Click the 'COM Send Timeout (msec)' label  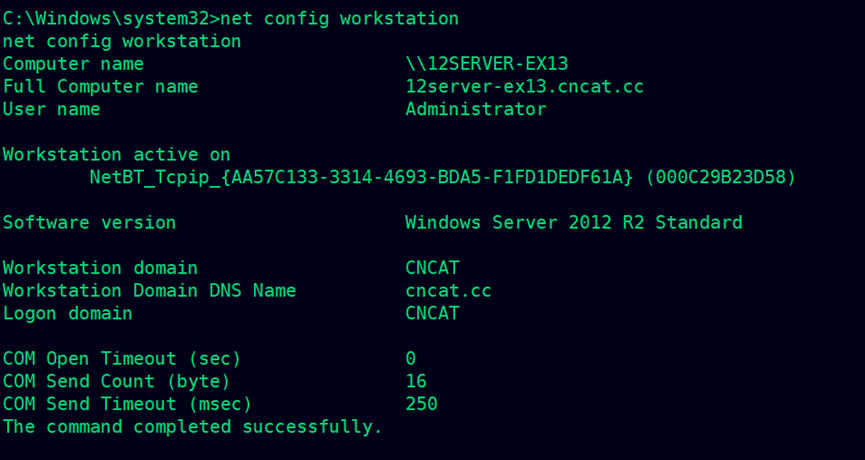(127, 404)
